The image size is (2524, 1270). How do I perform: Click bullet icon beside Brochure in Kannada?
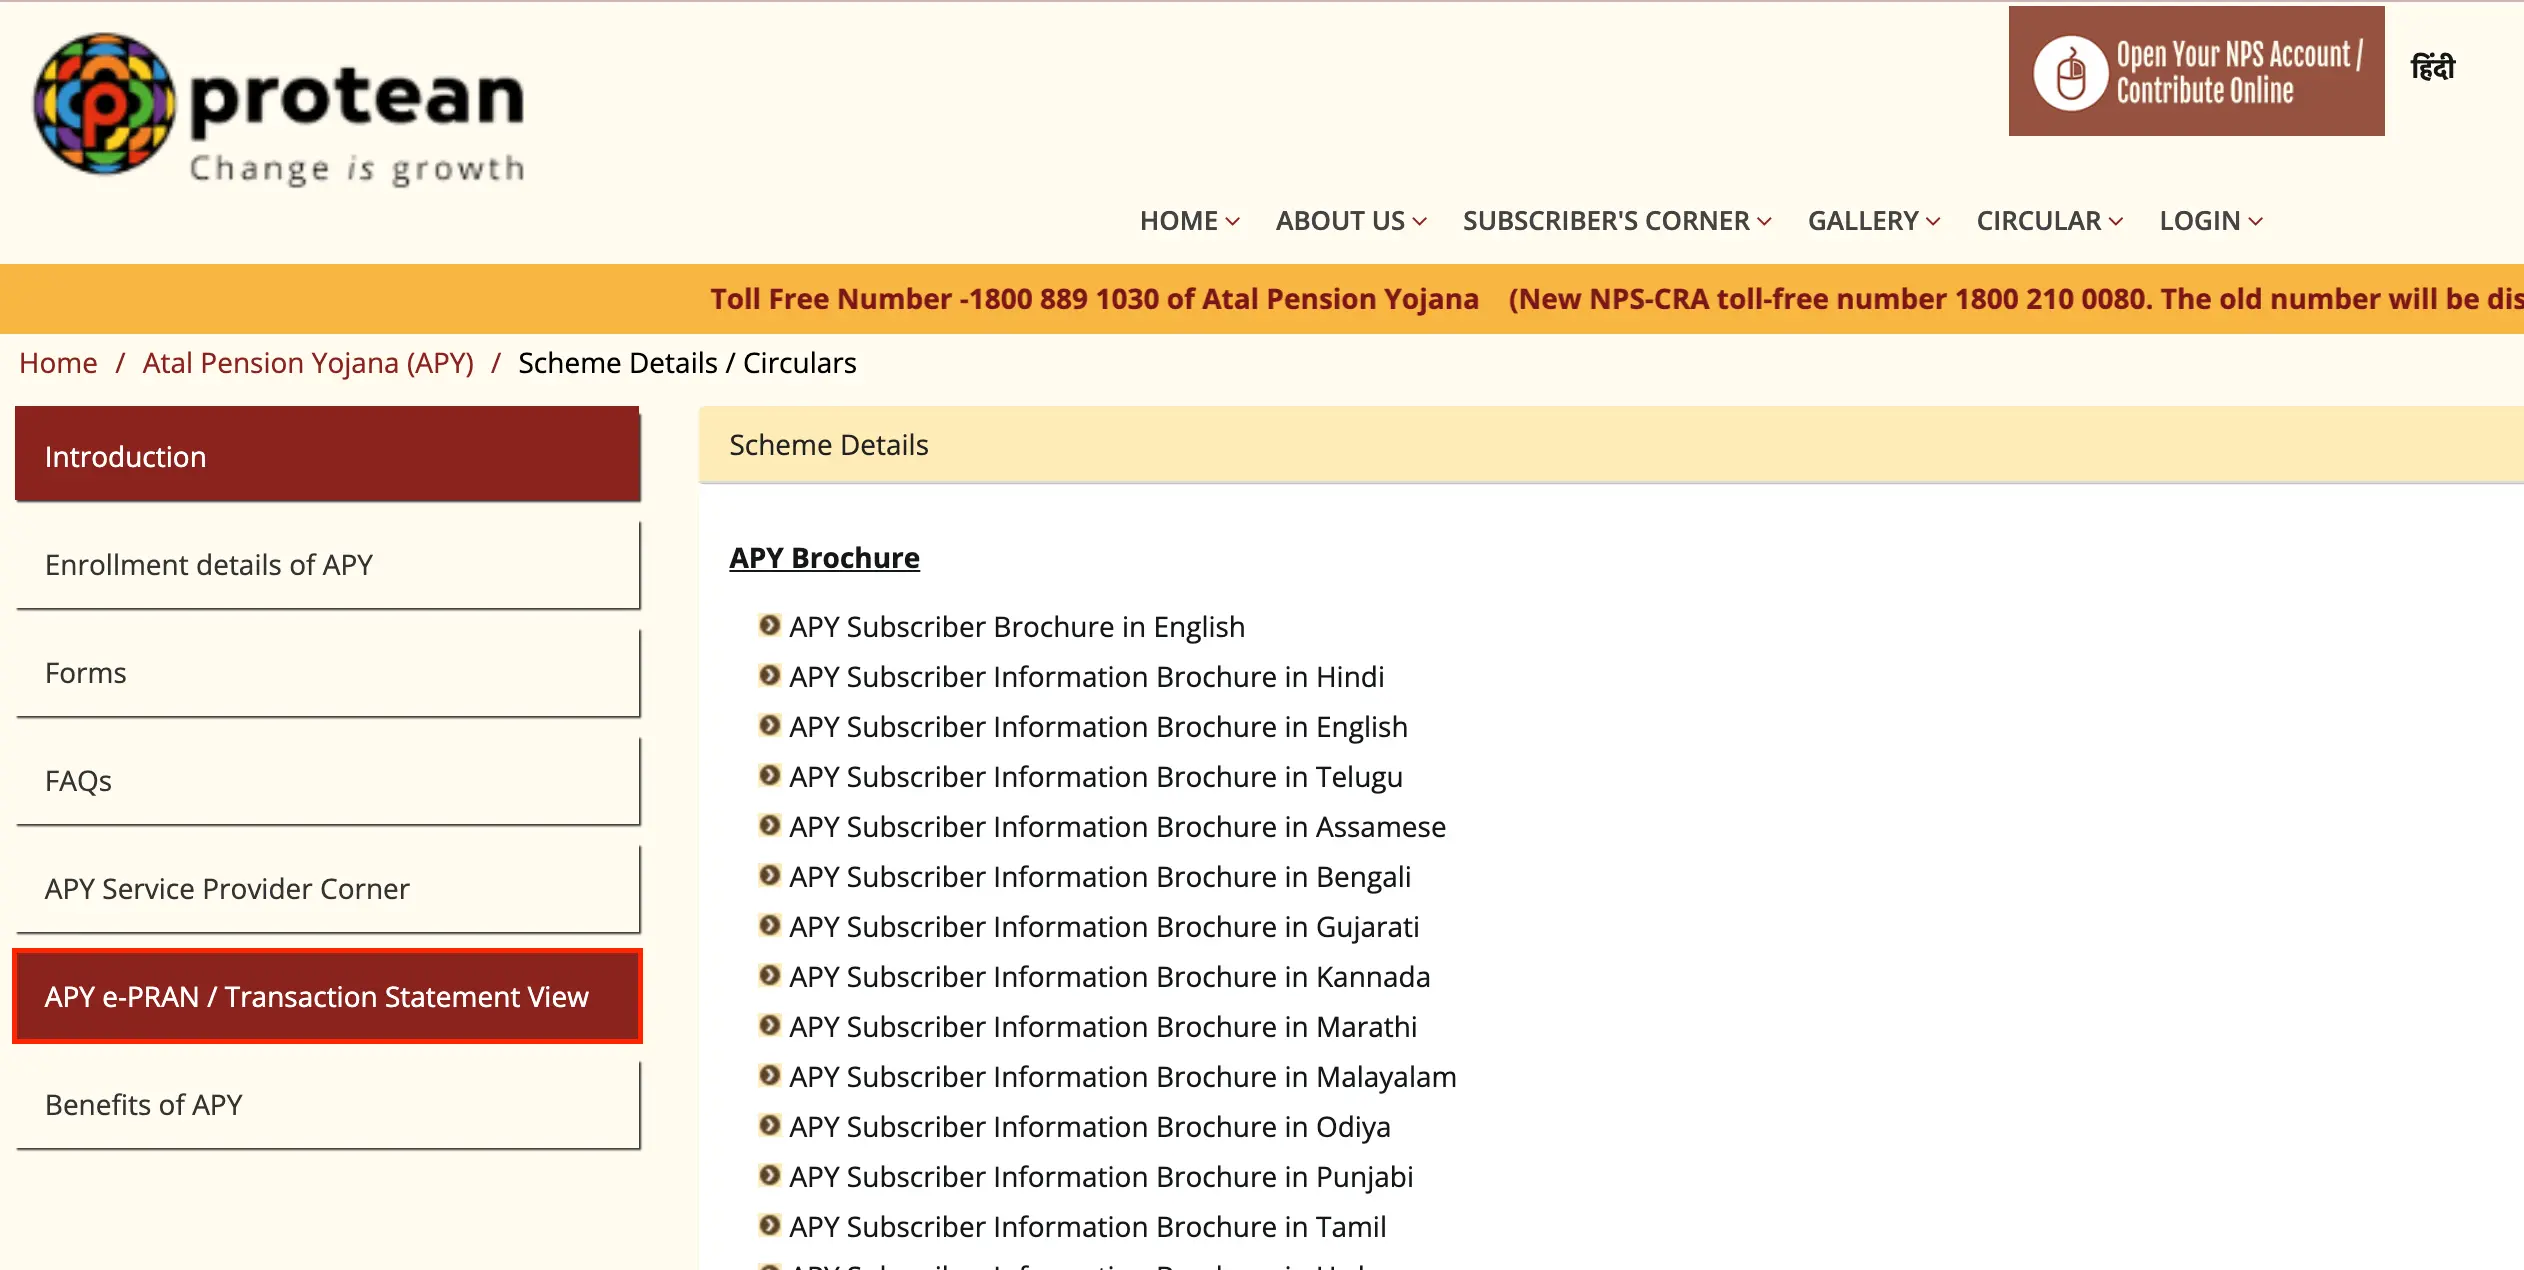[769, 976]
